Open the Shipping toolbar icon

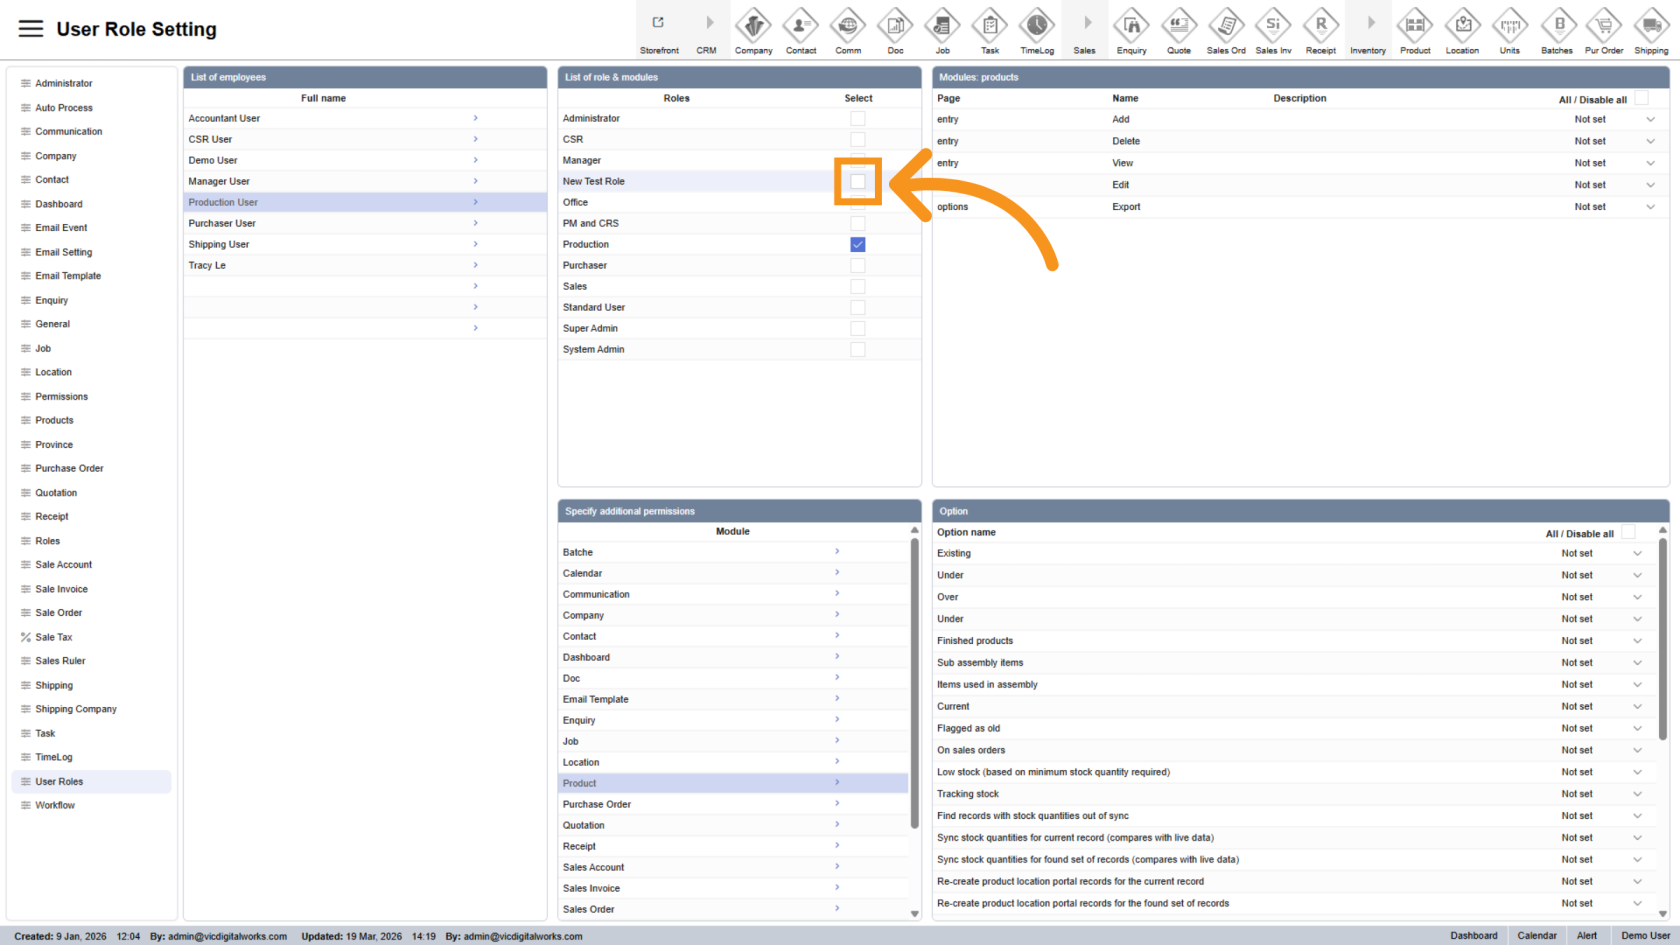(x=1651, y=26)
